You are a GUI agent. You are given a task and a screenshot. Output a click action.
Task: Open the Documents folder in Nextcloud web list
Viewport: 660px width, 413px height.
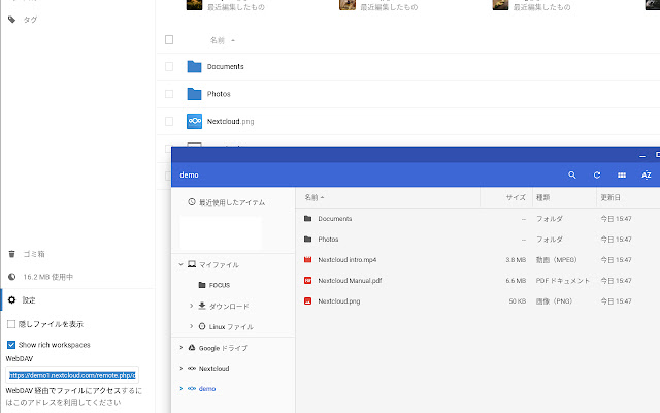[225, 67]
